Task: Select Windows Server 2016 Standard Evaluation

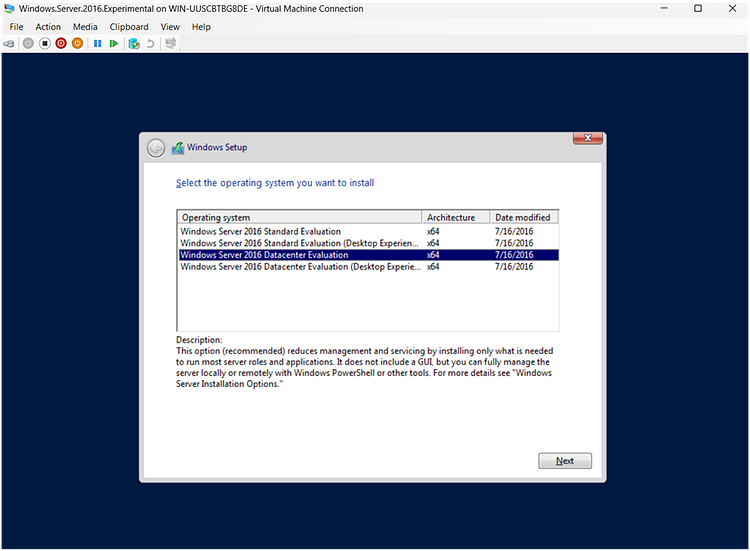Action: click(x=369, y=231)
